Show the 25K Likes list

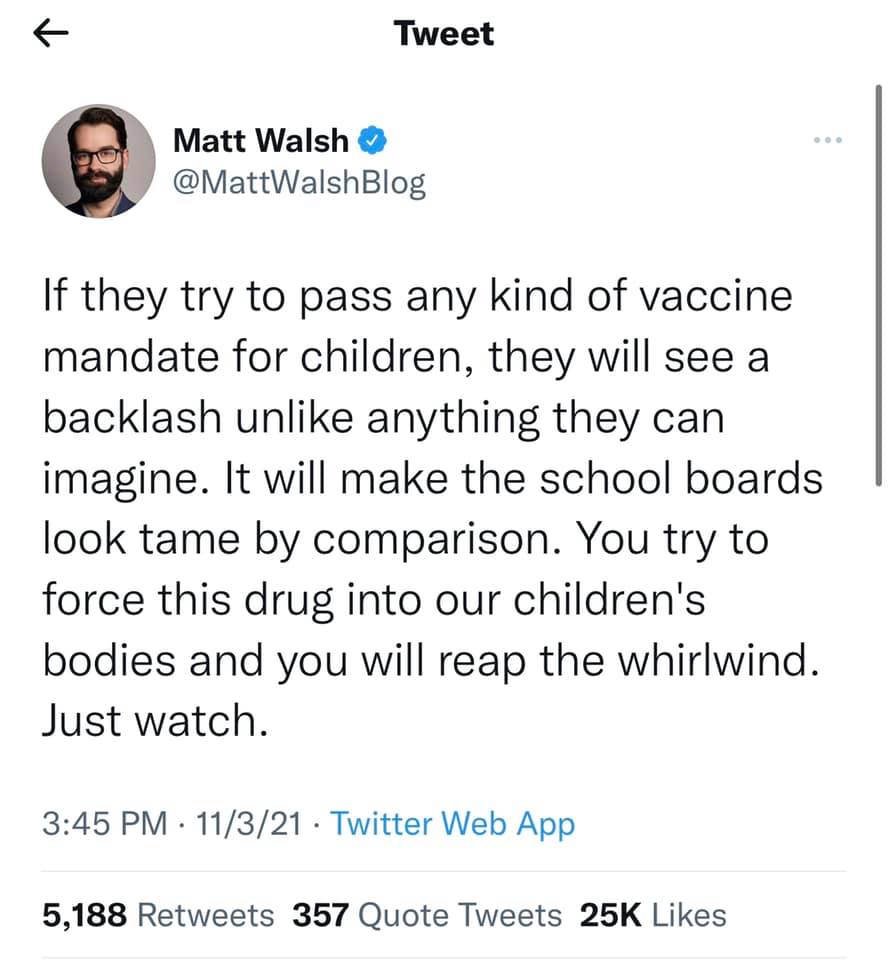pos(653,914)
